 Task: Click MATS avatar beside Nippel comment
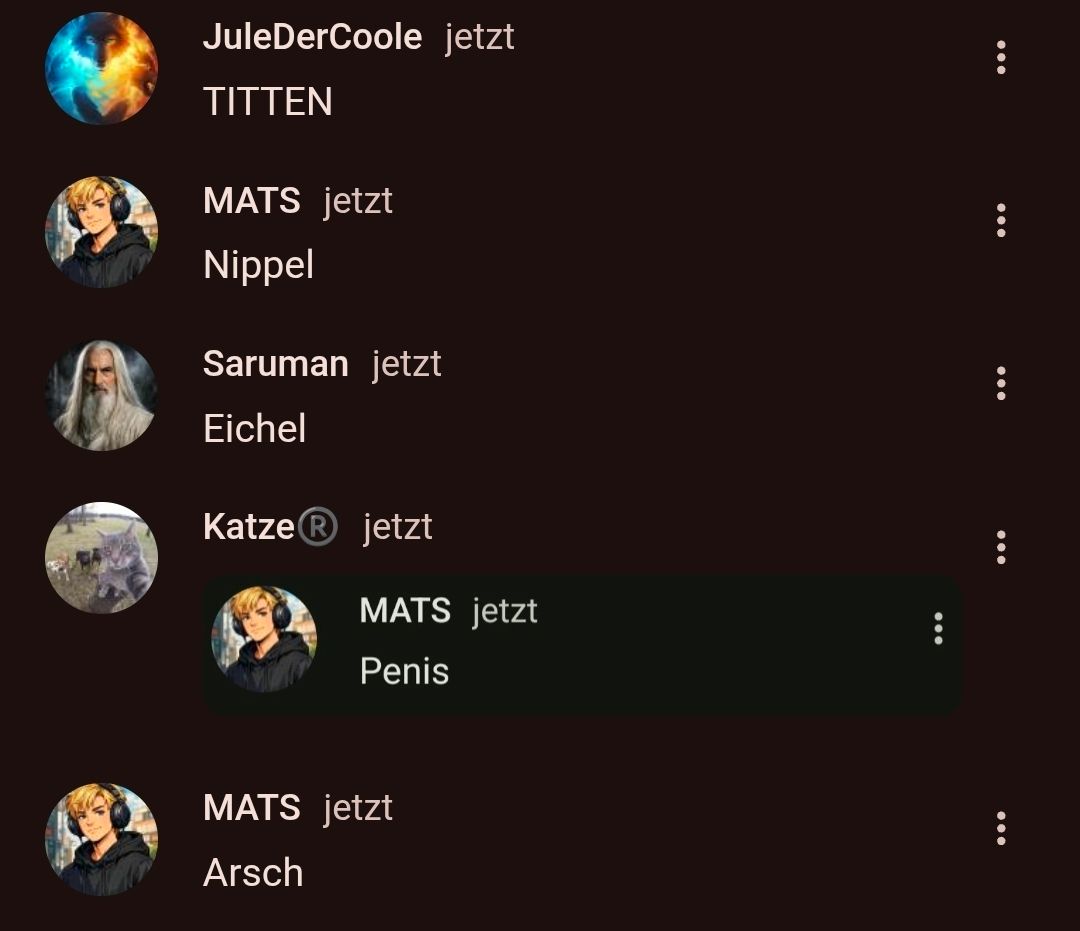coord(101,231)
